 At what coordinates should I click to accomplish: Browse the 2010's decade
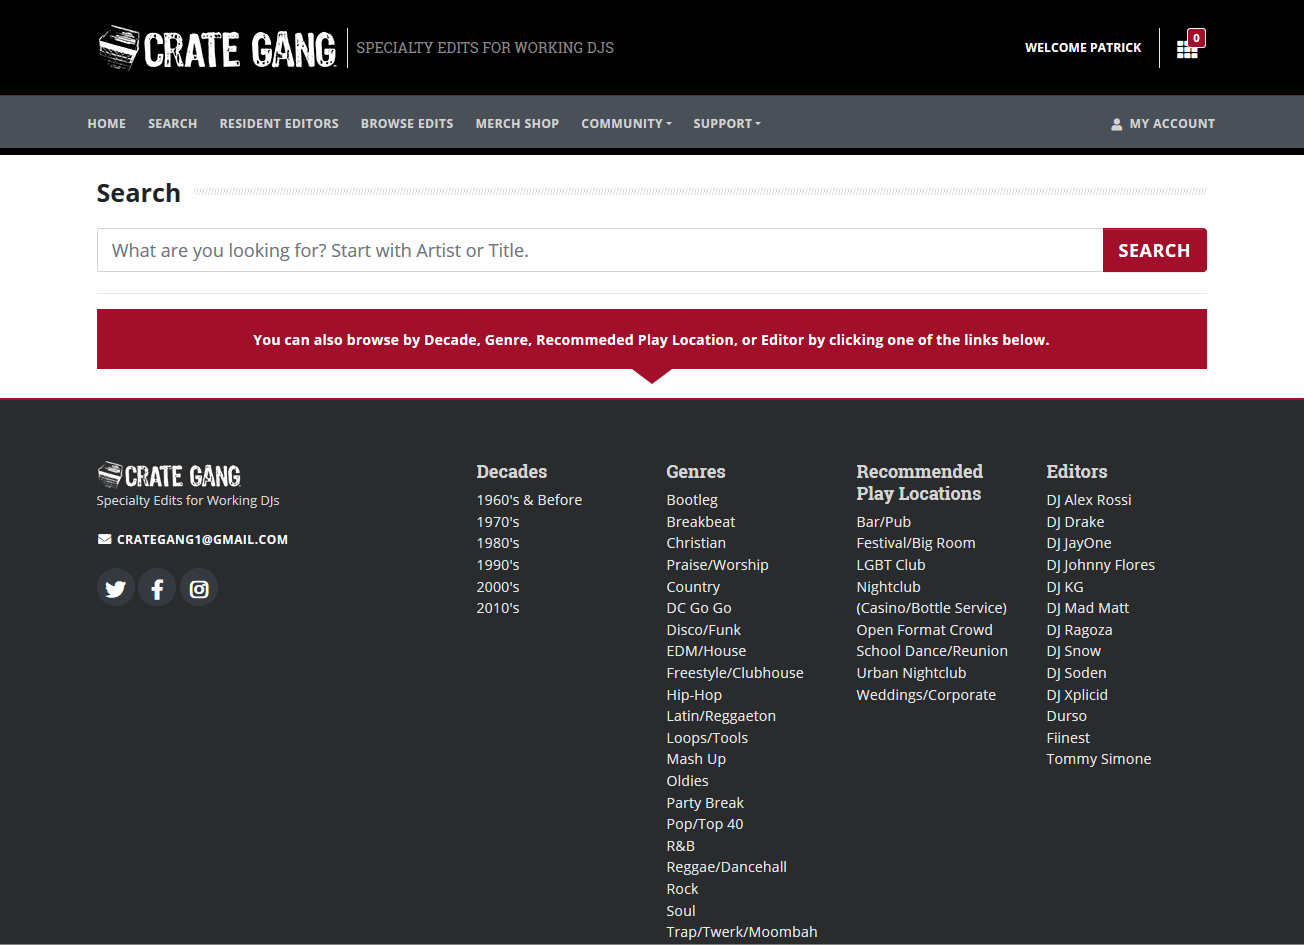498,608
